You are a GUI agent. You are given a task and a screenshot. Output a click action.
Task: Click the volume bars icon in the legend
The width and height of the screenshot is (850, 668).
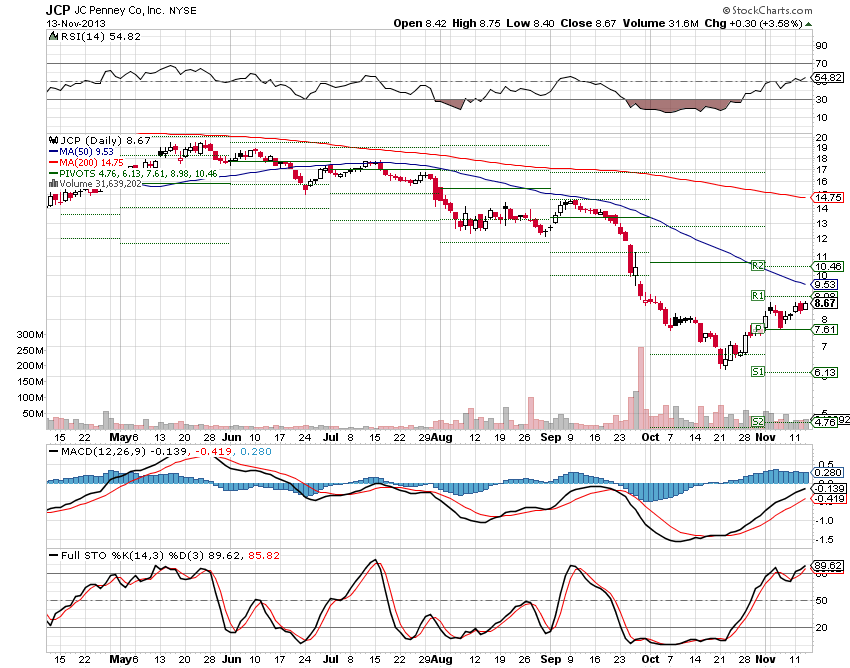point(53,184)
